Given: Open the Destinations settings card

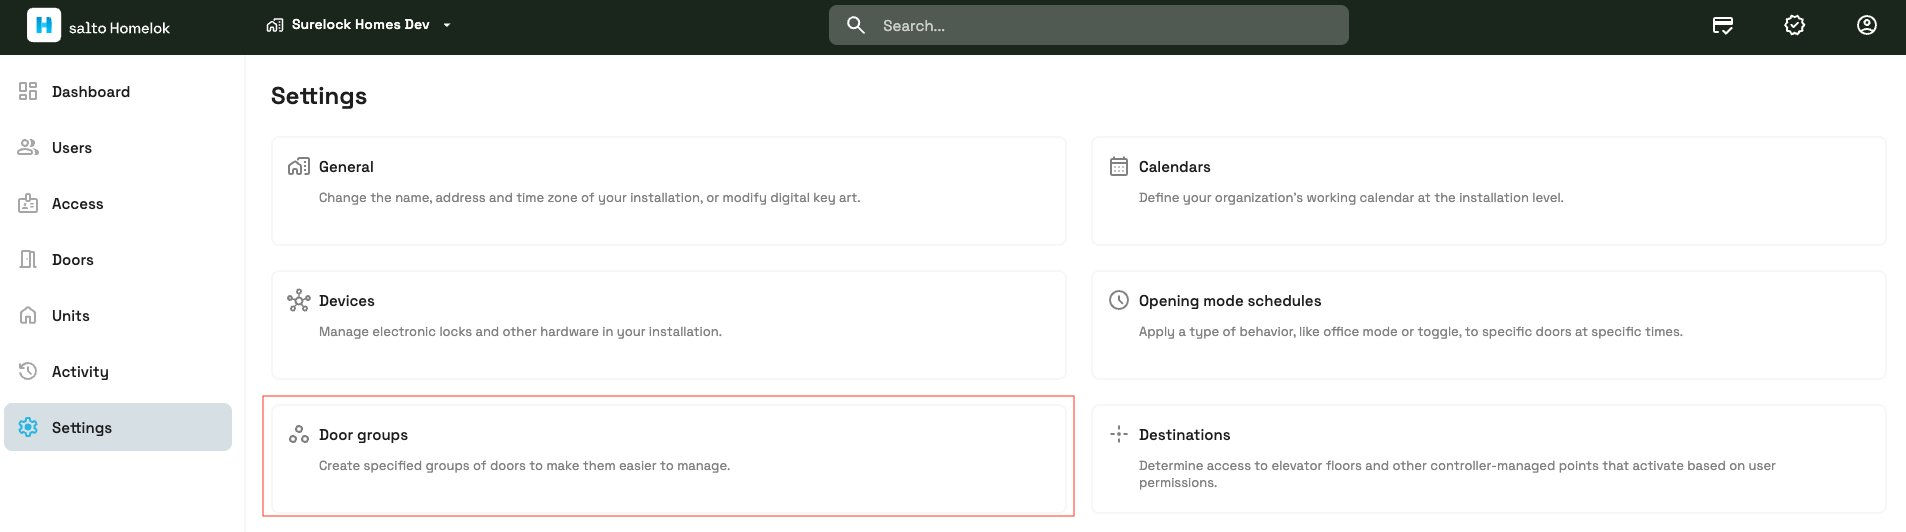Looking at the screenshot, I should pos(1489,458).
